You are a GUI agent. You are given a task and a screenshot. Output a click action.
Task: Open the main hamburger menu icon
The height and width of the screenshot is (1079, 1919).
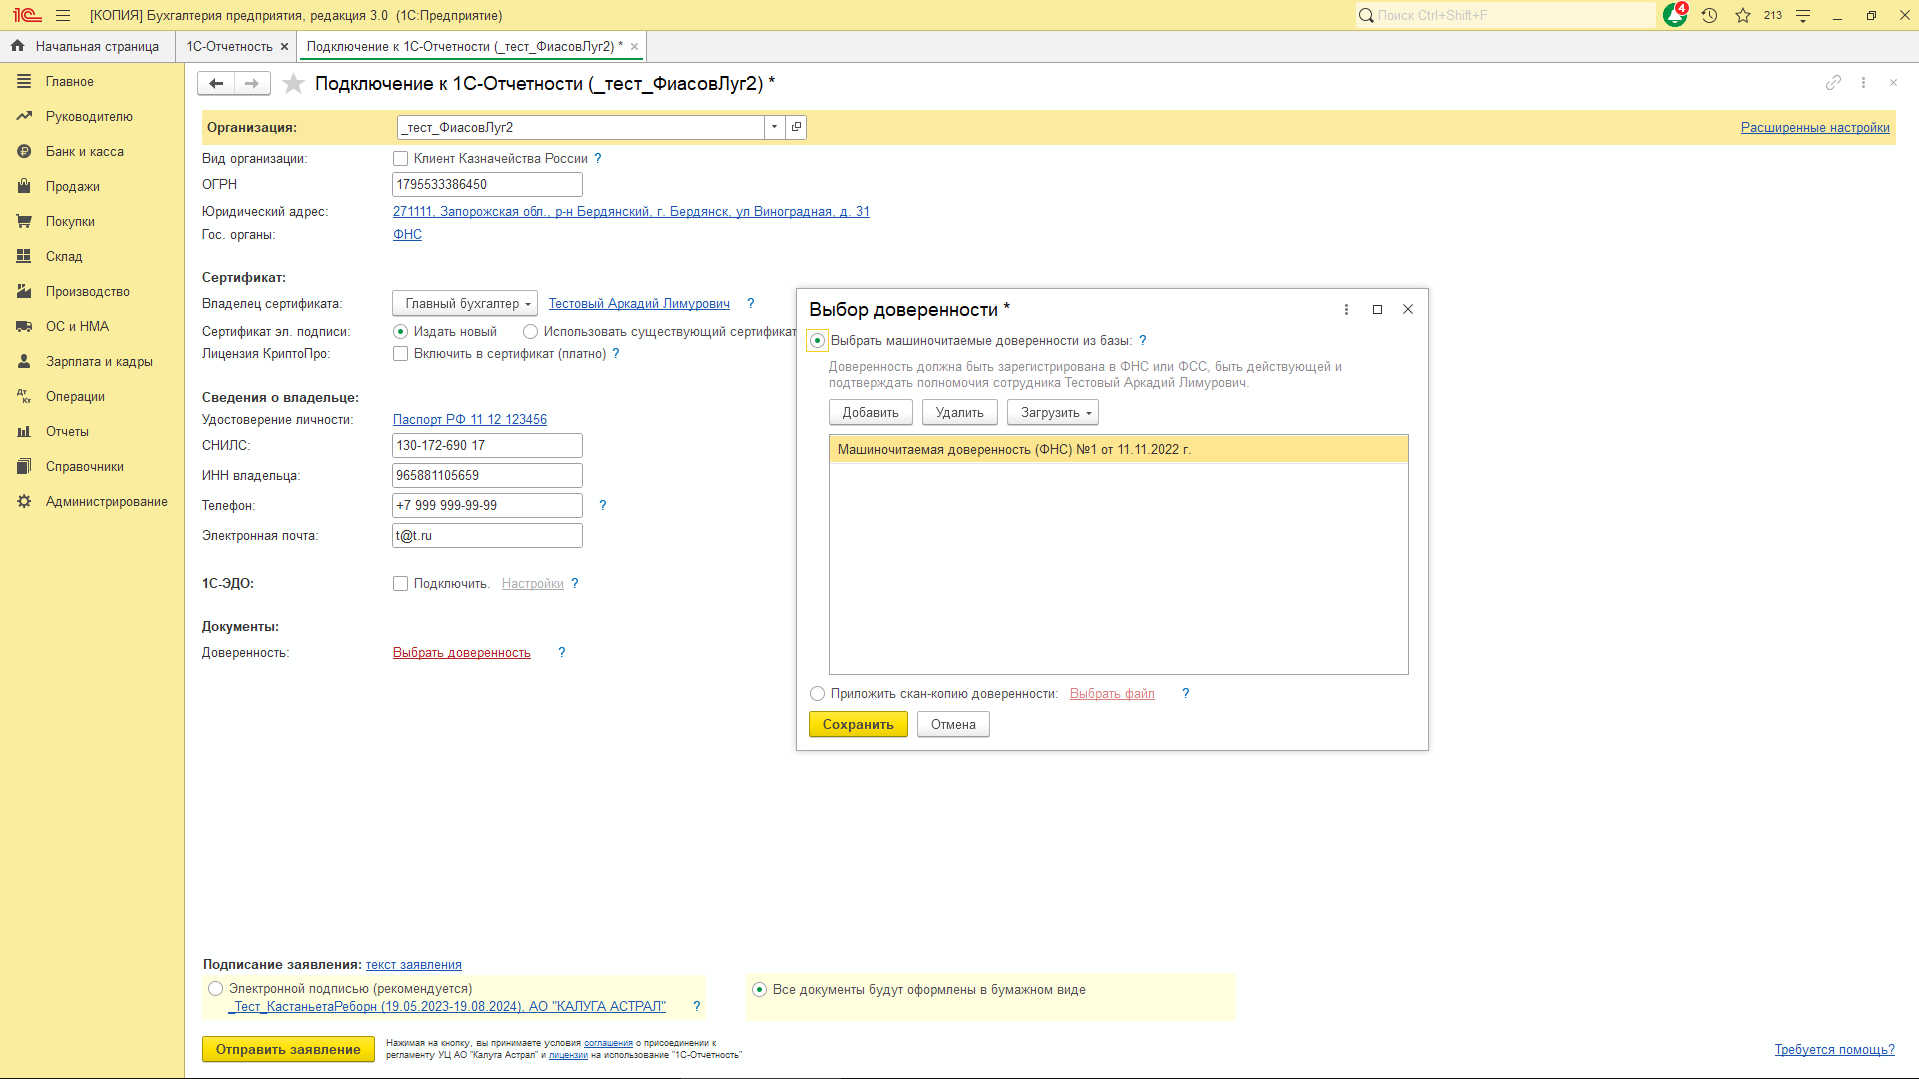coord(63,15)
